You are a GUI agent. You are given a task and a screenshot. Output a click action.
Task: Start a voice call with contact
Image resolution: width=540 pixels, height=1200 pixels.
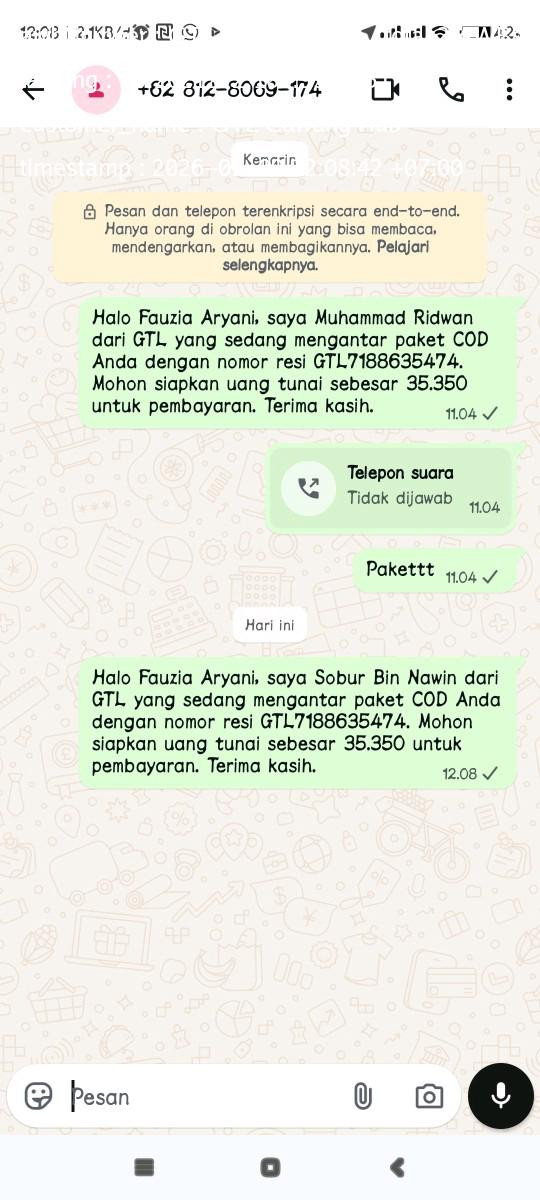pos(451,90)
